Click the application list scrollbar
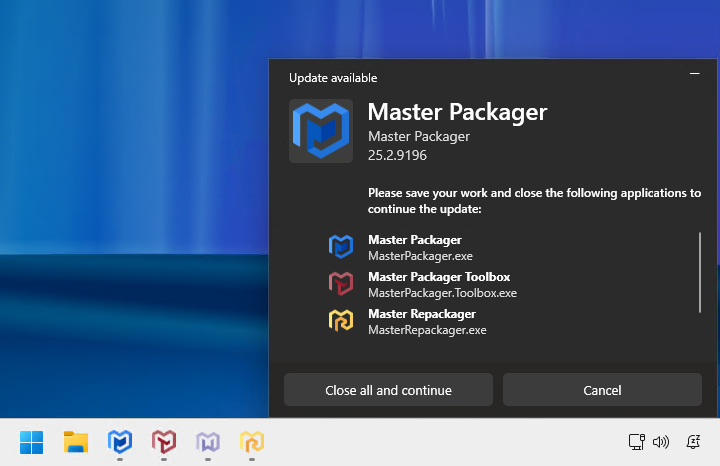 (700, 272)
